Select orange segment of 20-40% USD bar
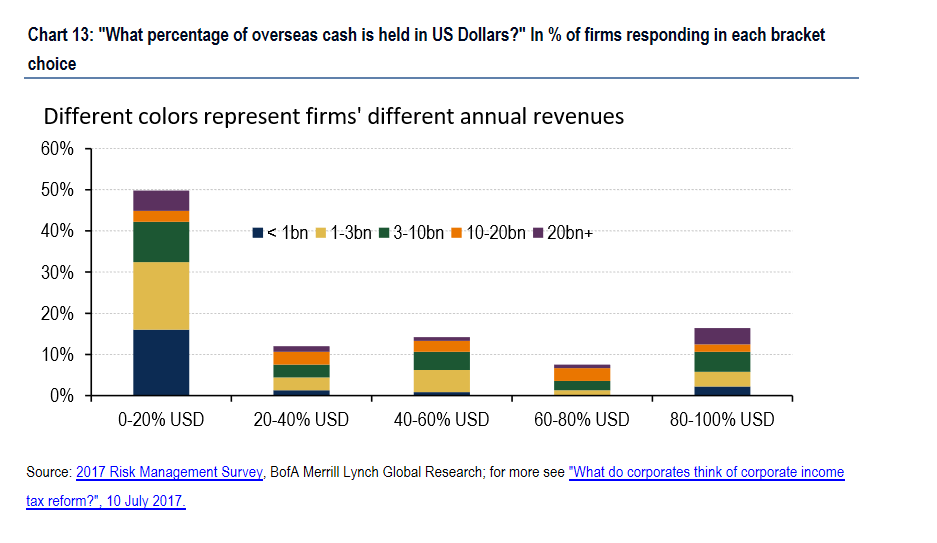The height and width of the screenshot is (543, 937). point(302,358)
